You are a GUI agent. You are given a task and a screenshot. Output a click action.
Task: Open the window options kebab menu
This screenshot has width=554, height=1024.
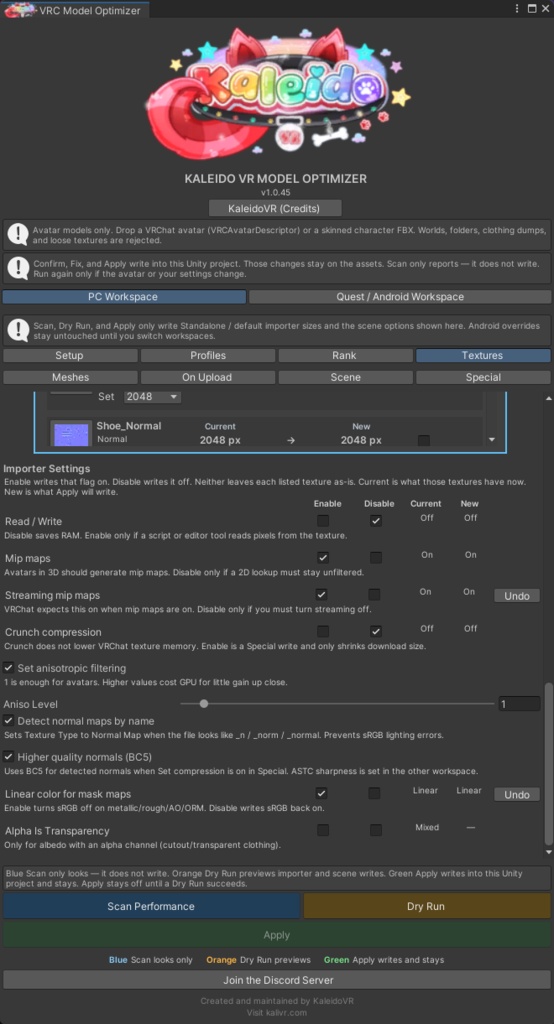(x=517, y=9)
